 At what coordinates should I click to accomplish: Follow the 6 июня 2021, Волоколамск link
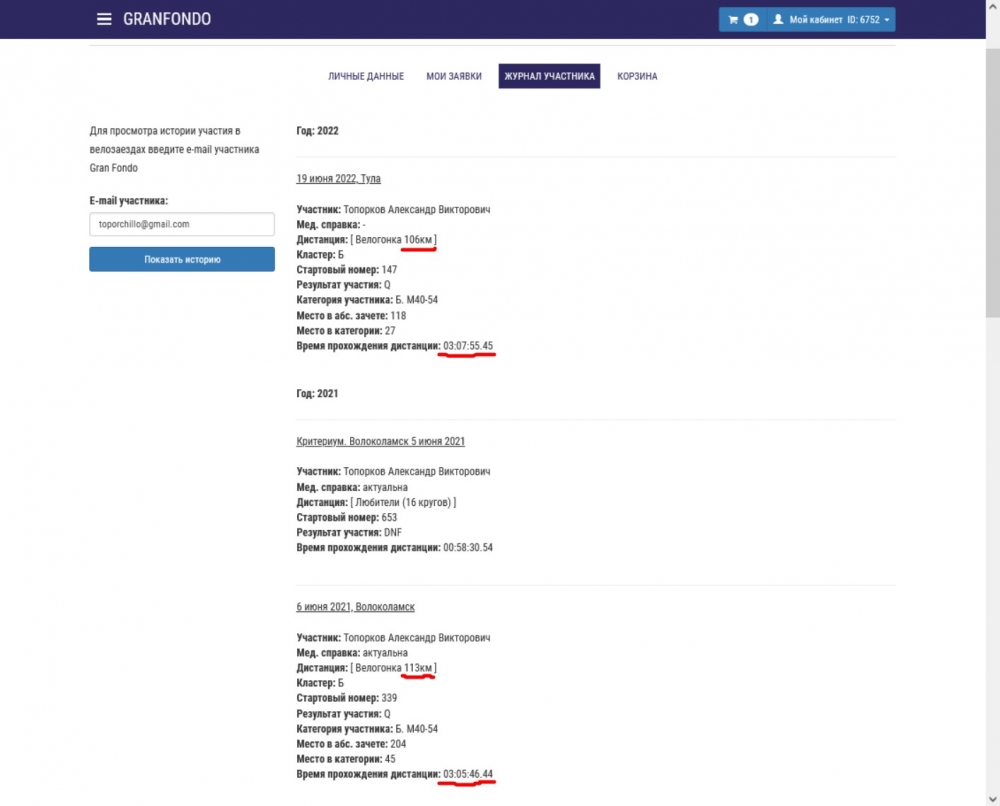tap(355, 607)
